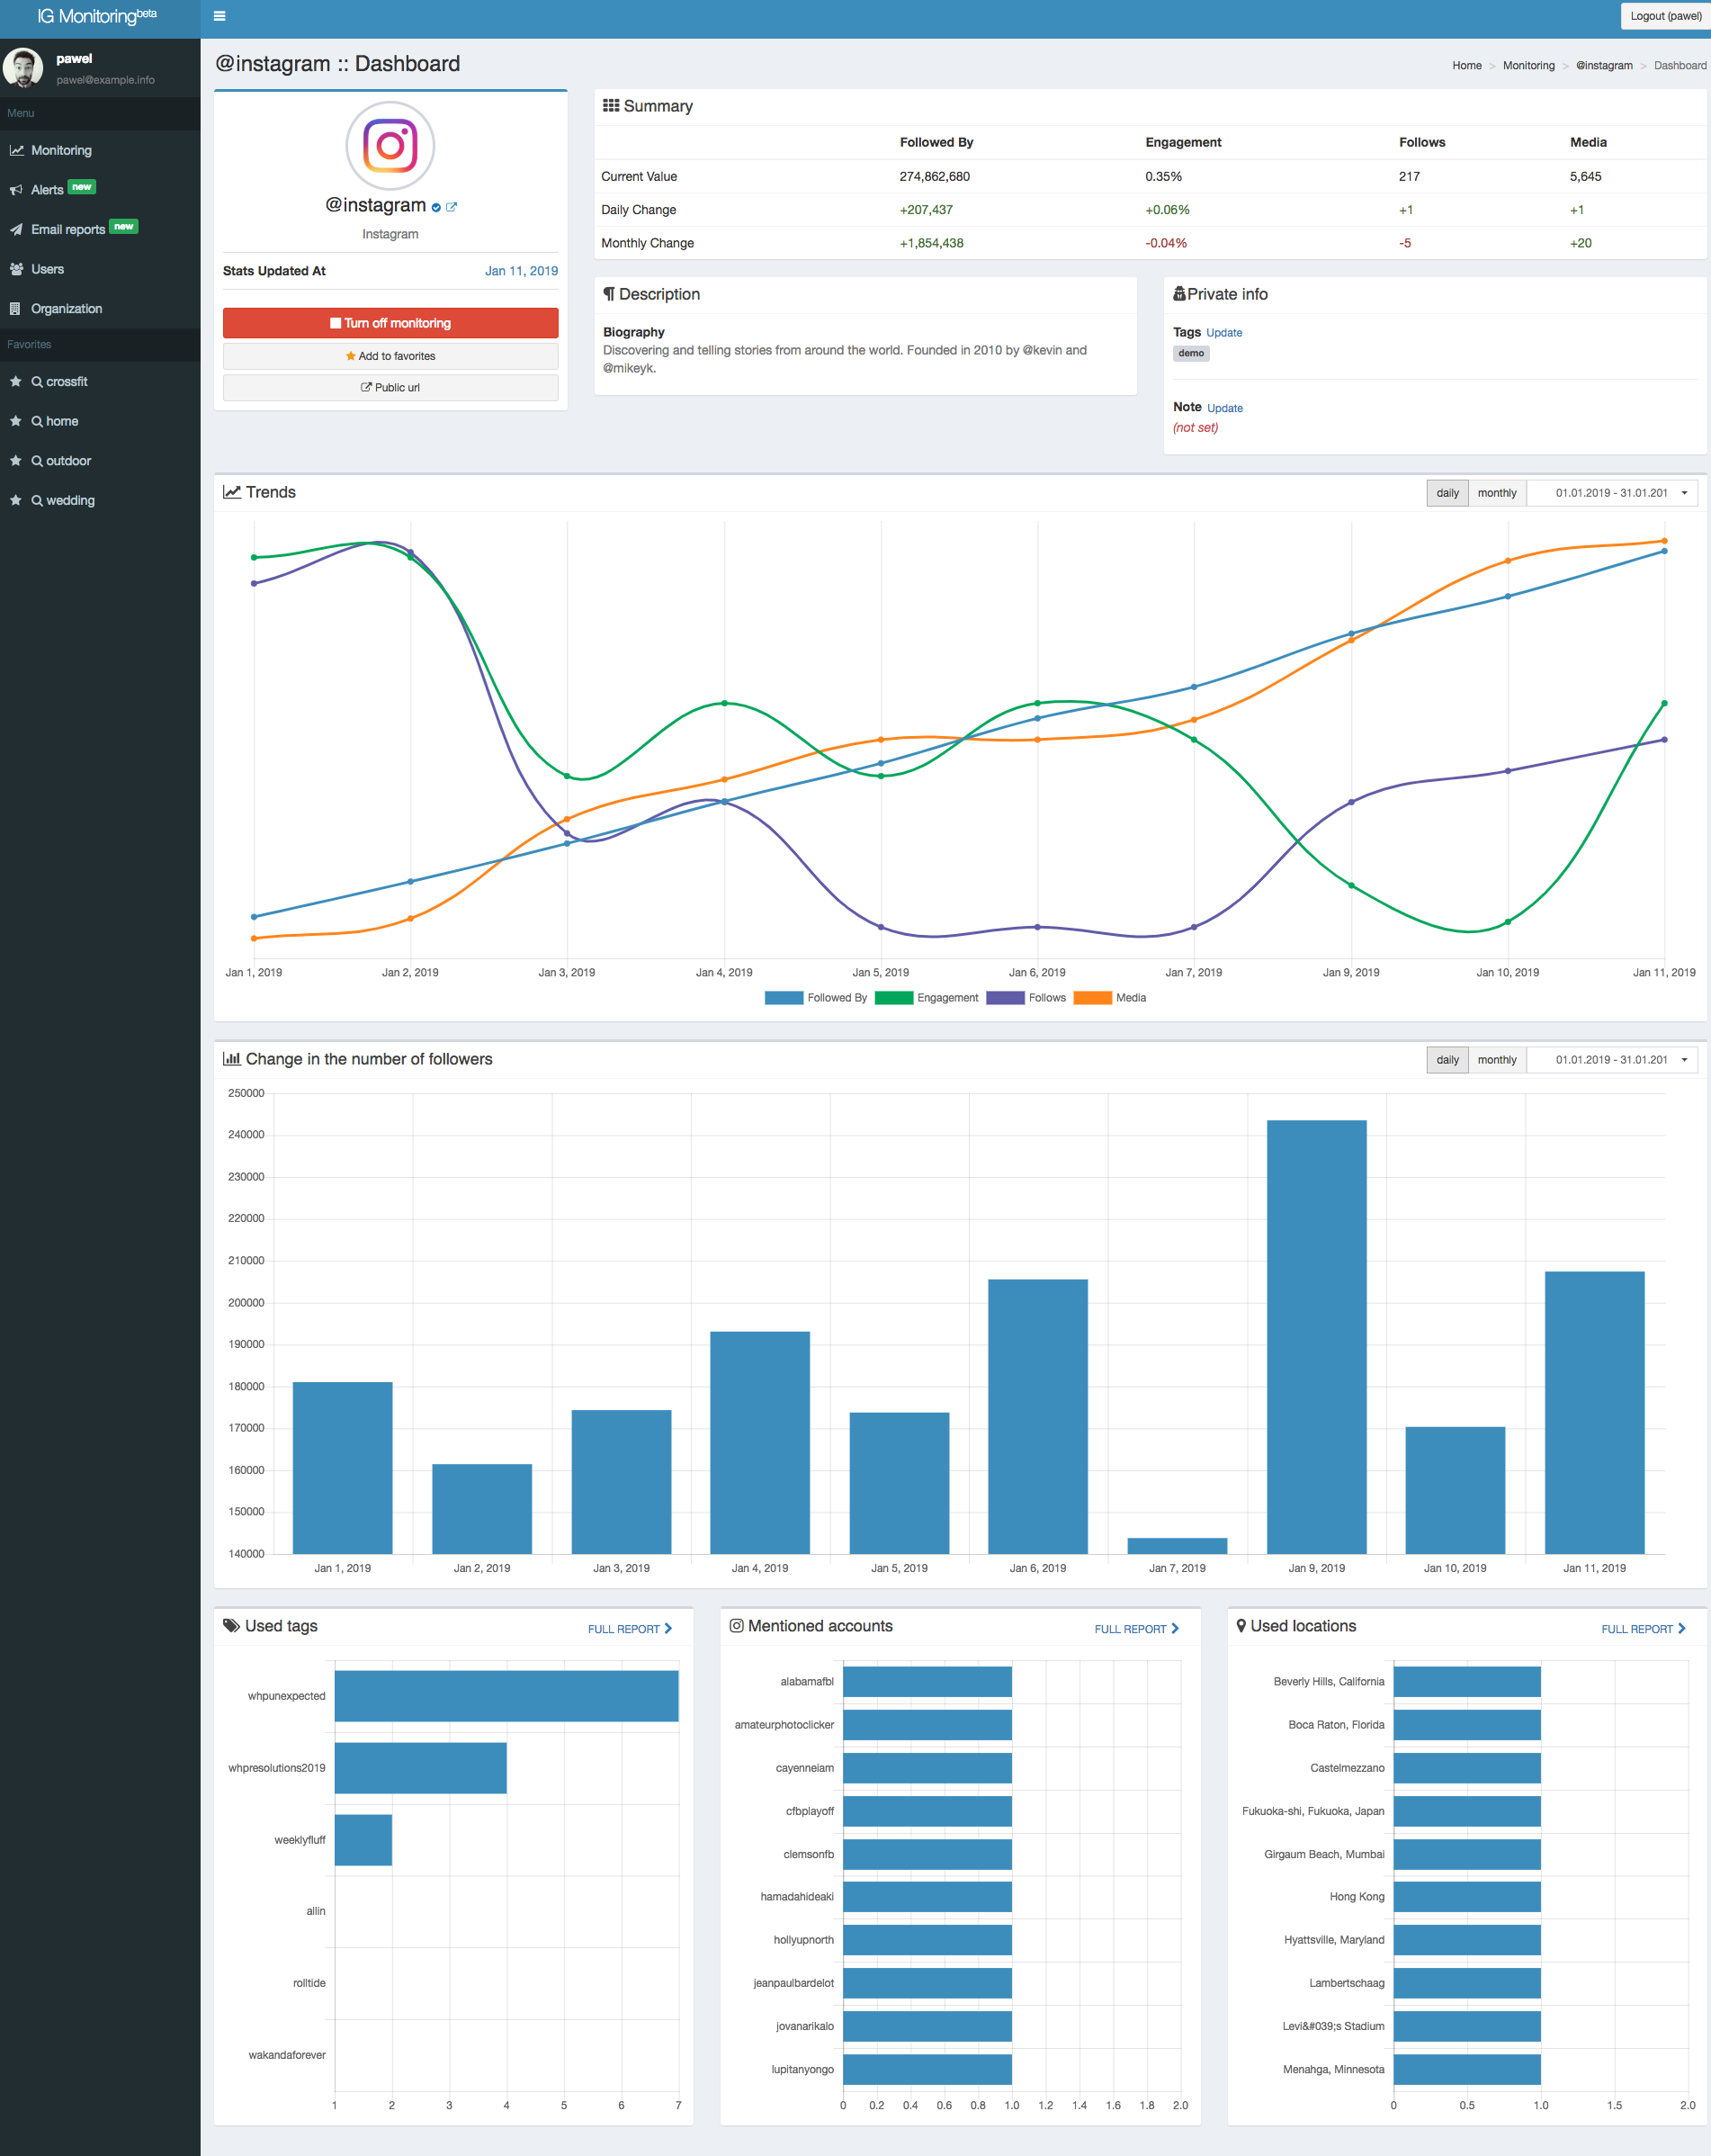The width and height of the screenshot is (1711, 2156).
Task: Open the Used tags FULL REPORT link
Action: 630,1629
